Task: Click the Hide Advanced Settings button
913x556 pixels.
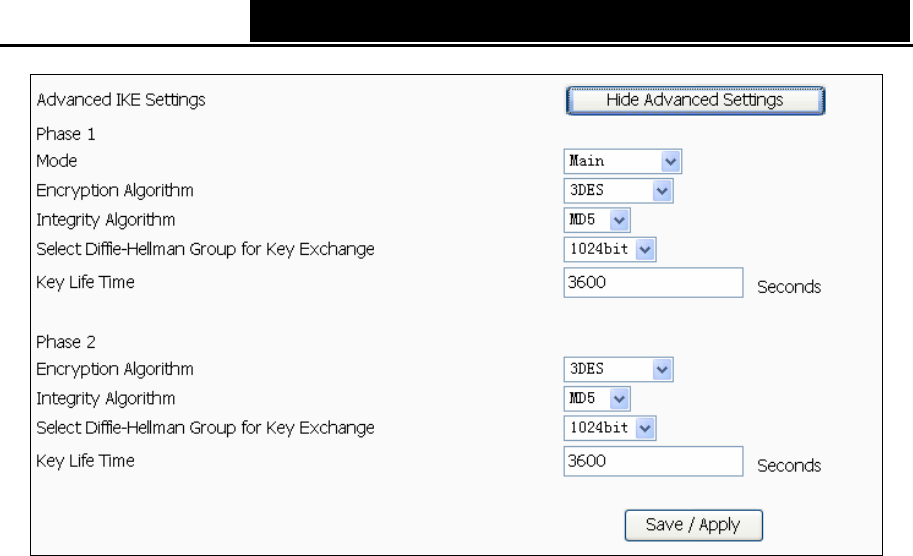Action: click(x=695, y=101)
